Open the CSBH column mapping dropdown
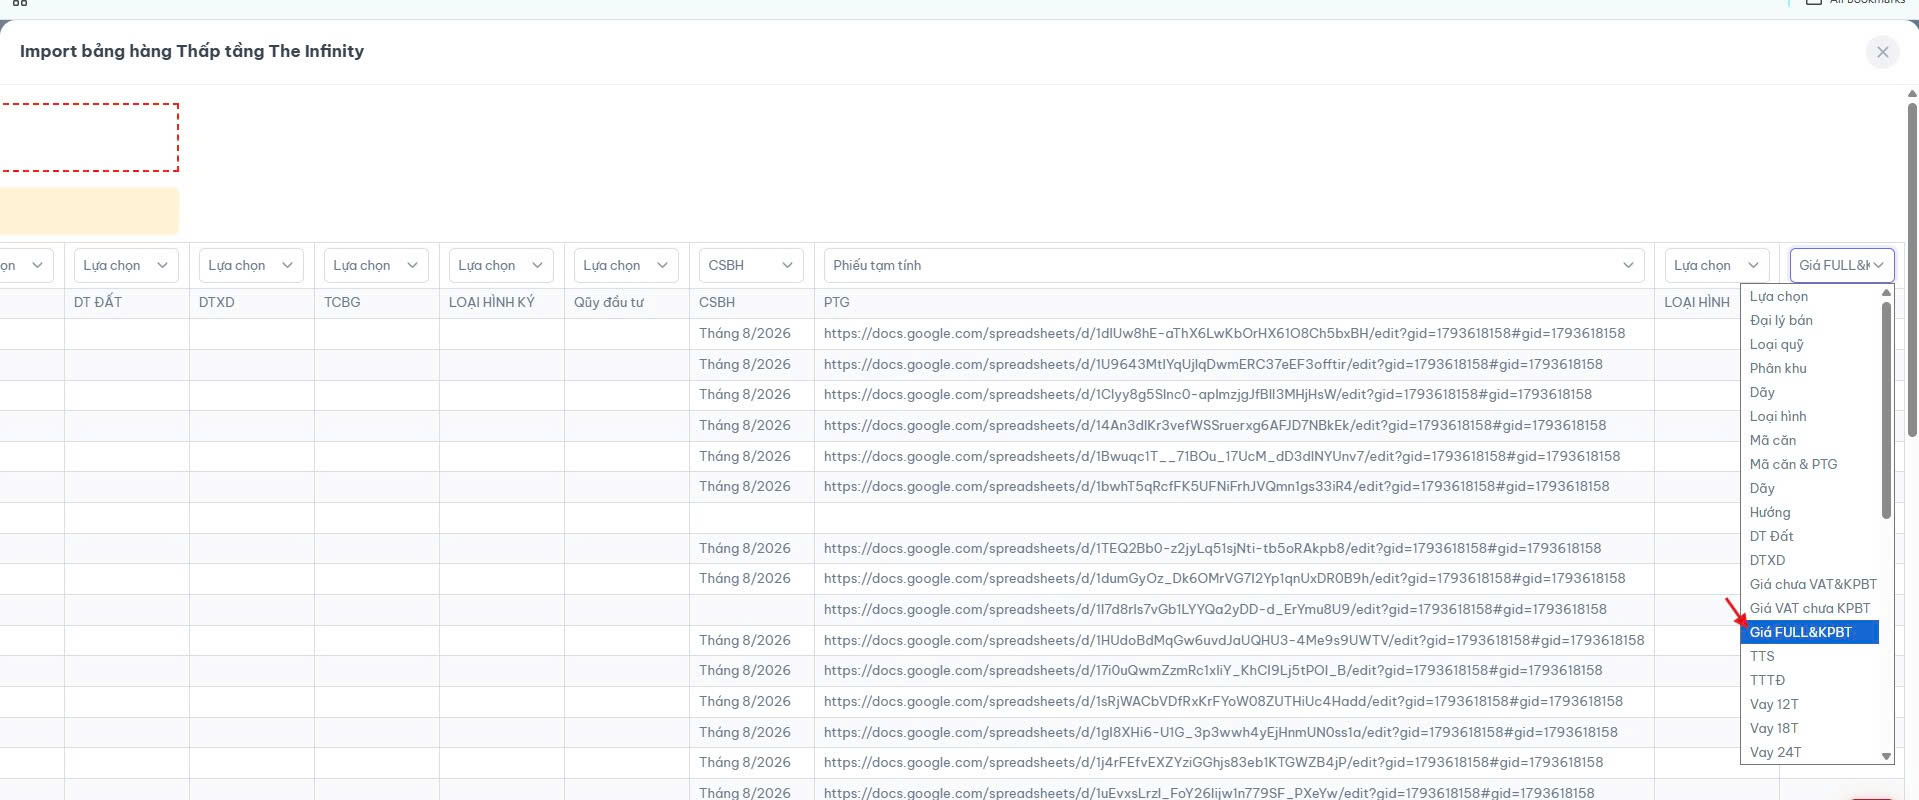The height and width of the screenshot is (800, 1919). [x=751, y=265]
